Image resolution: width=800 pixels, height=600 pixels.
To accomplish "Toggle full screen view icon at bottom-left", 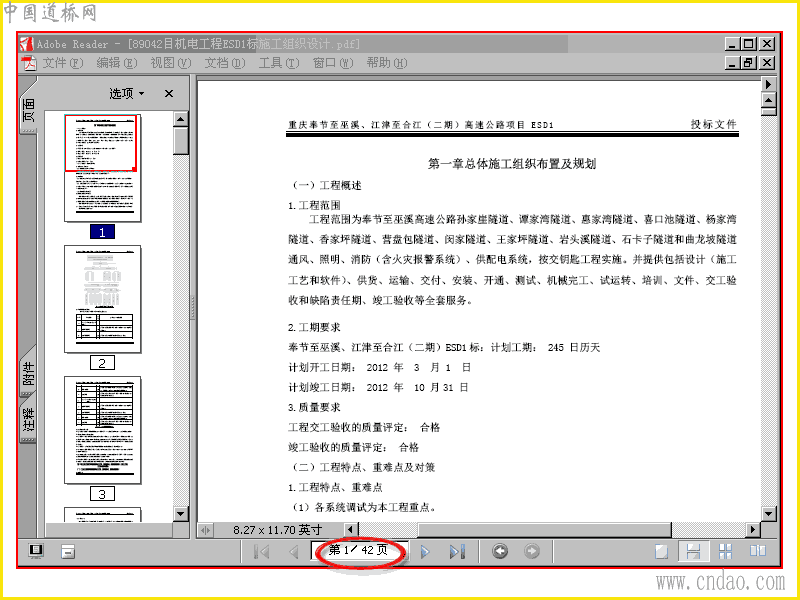I will (36, 551).
